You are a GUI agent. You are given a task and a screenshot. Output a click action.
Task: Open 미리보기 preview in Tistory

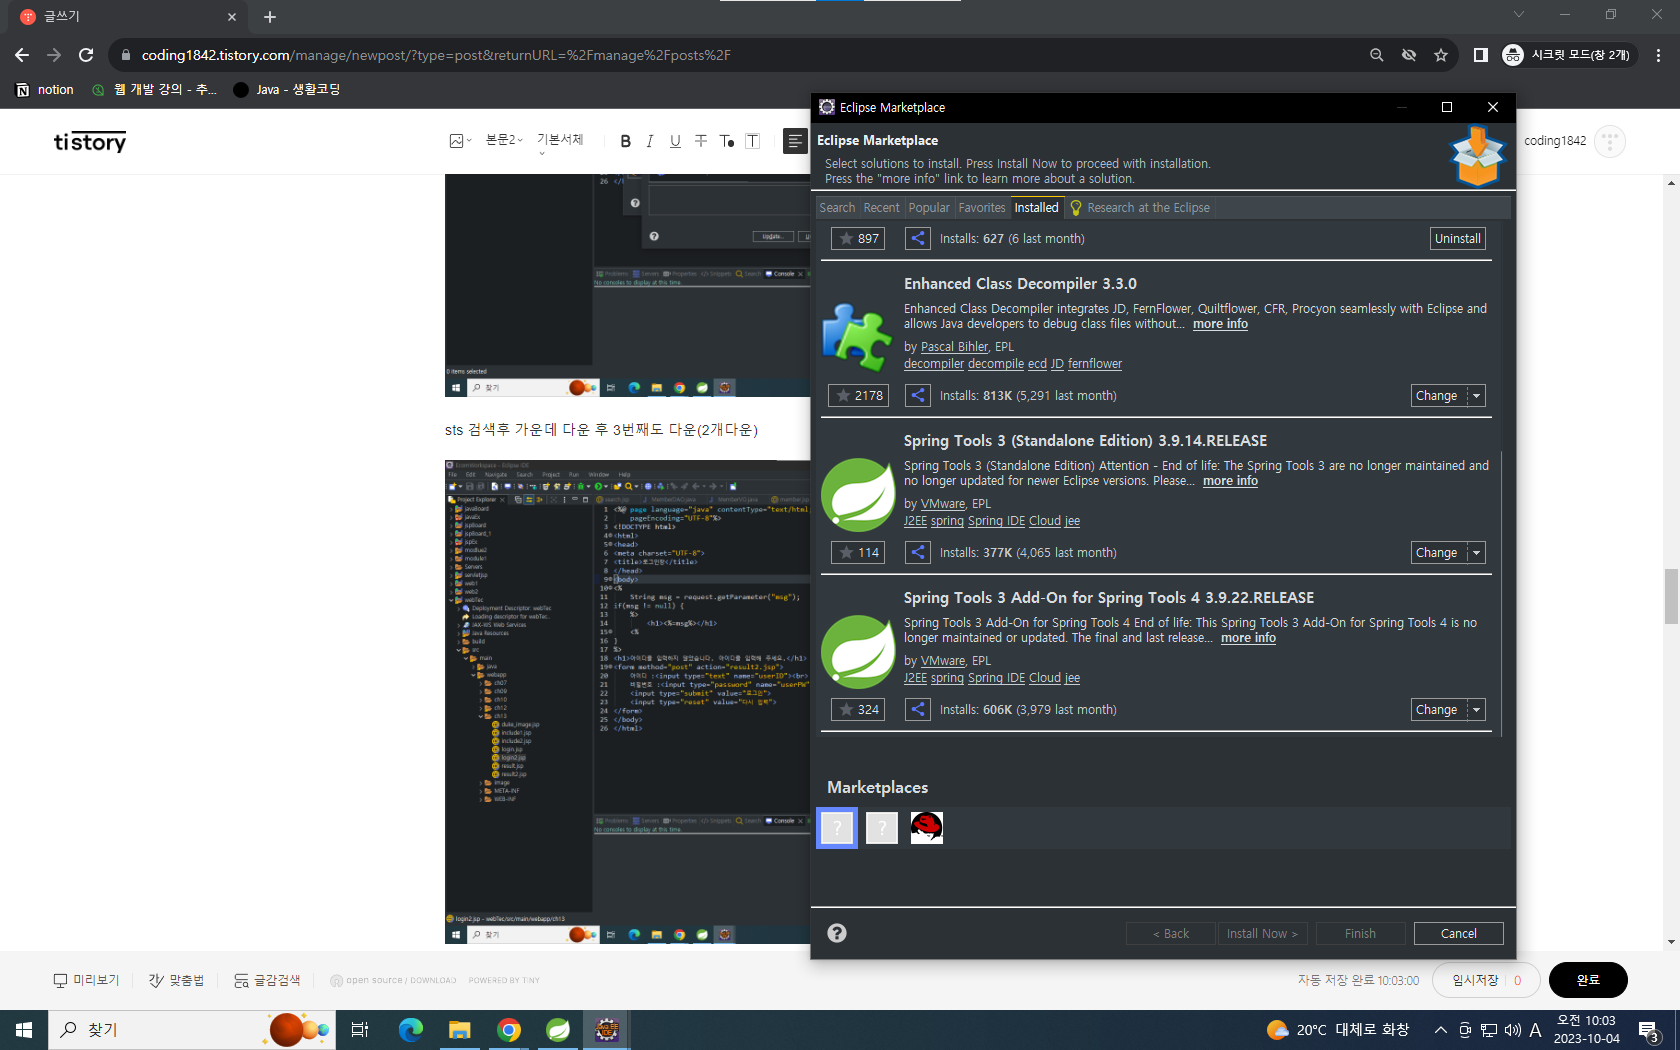86,980
